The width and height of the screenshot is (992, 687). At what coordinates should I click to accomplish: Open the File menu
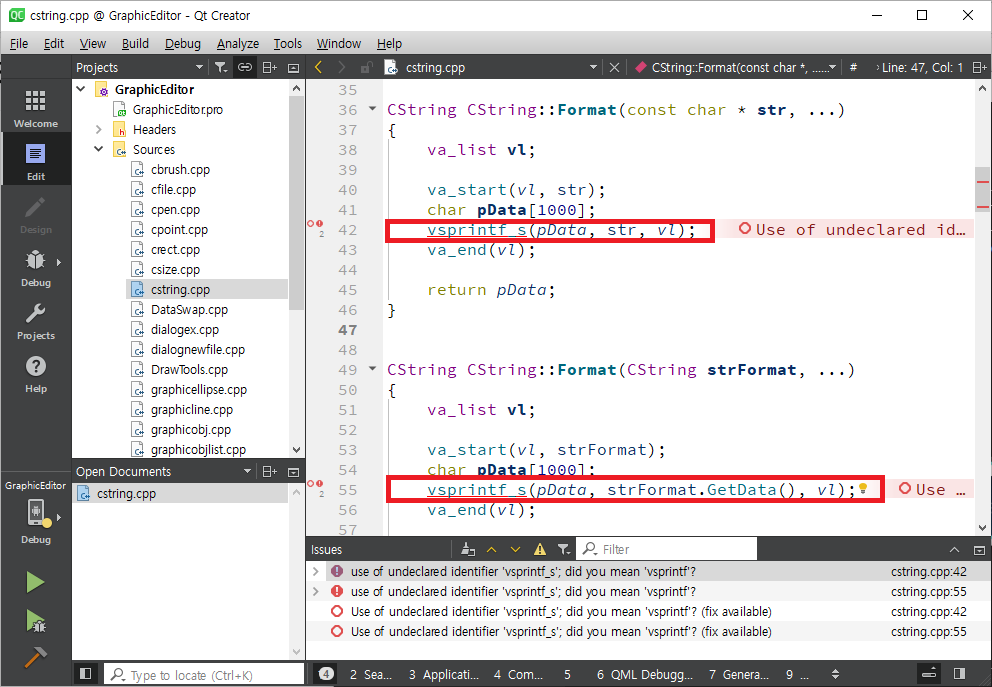[19, 44]
